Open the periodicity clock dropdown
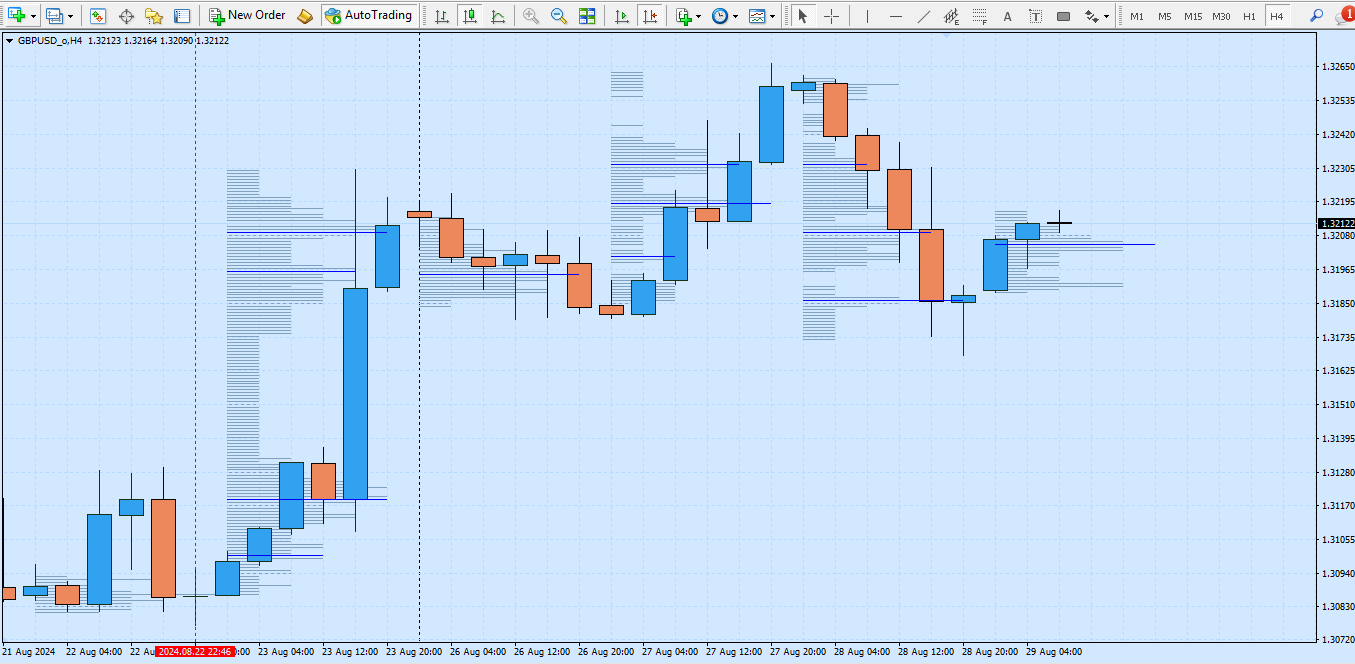Screen dimensions: 1355x664 click(735, 16)
